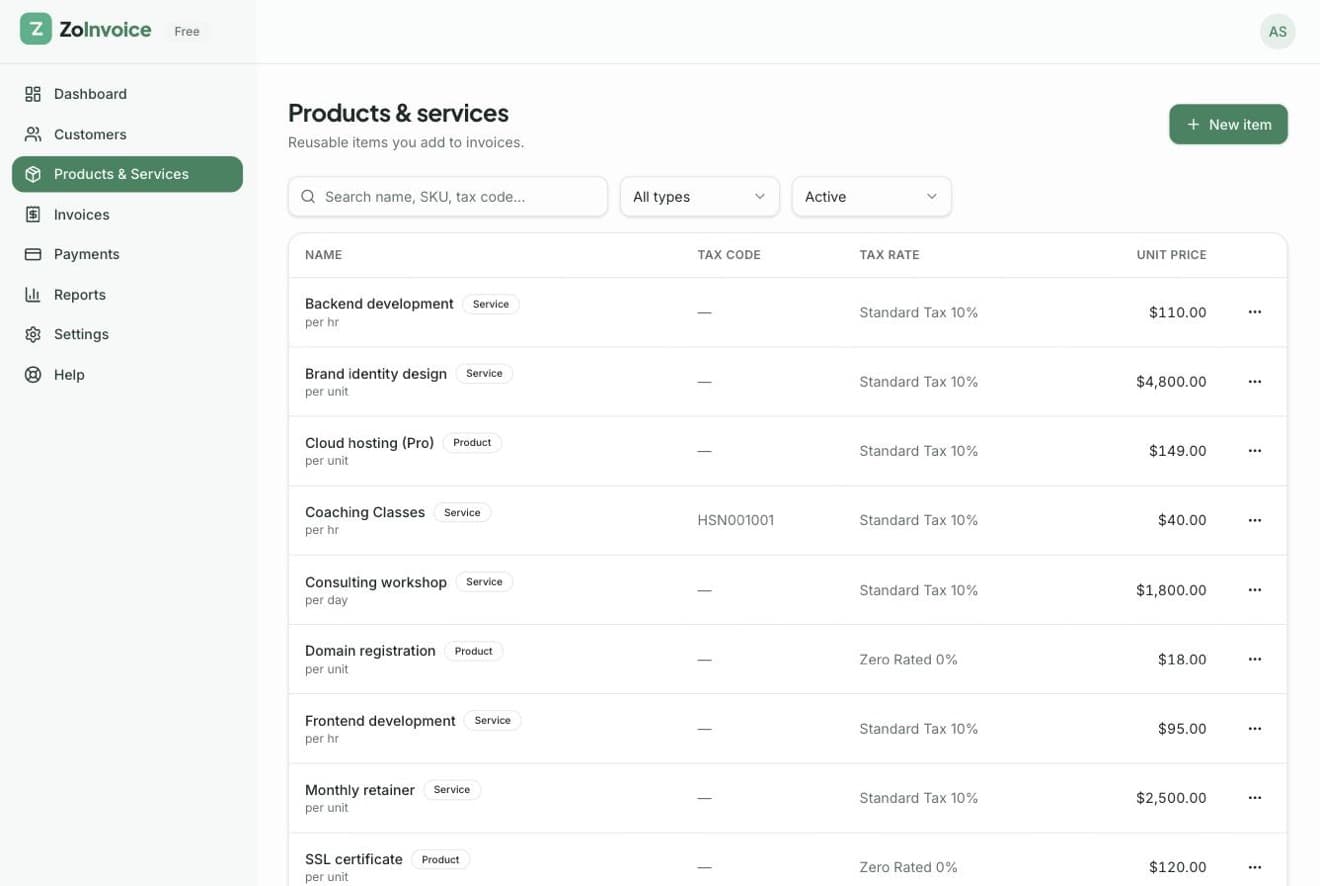Click Zero Rated 0% for Domain registration

(x=908, y=659)
